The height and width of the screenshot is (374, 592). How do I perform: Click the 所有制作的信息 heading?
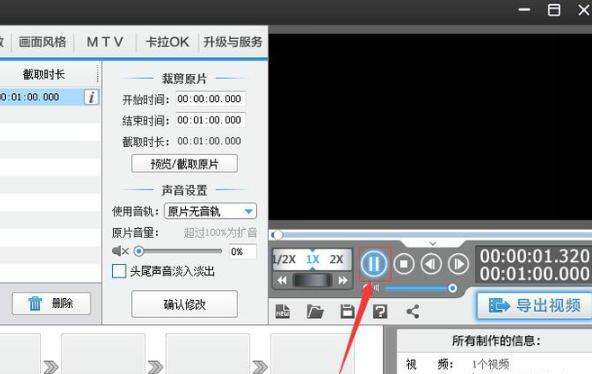496,341
